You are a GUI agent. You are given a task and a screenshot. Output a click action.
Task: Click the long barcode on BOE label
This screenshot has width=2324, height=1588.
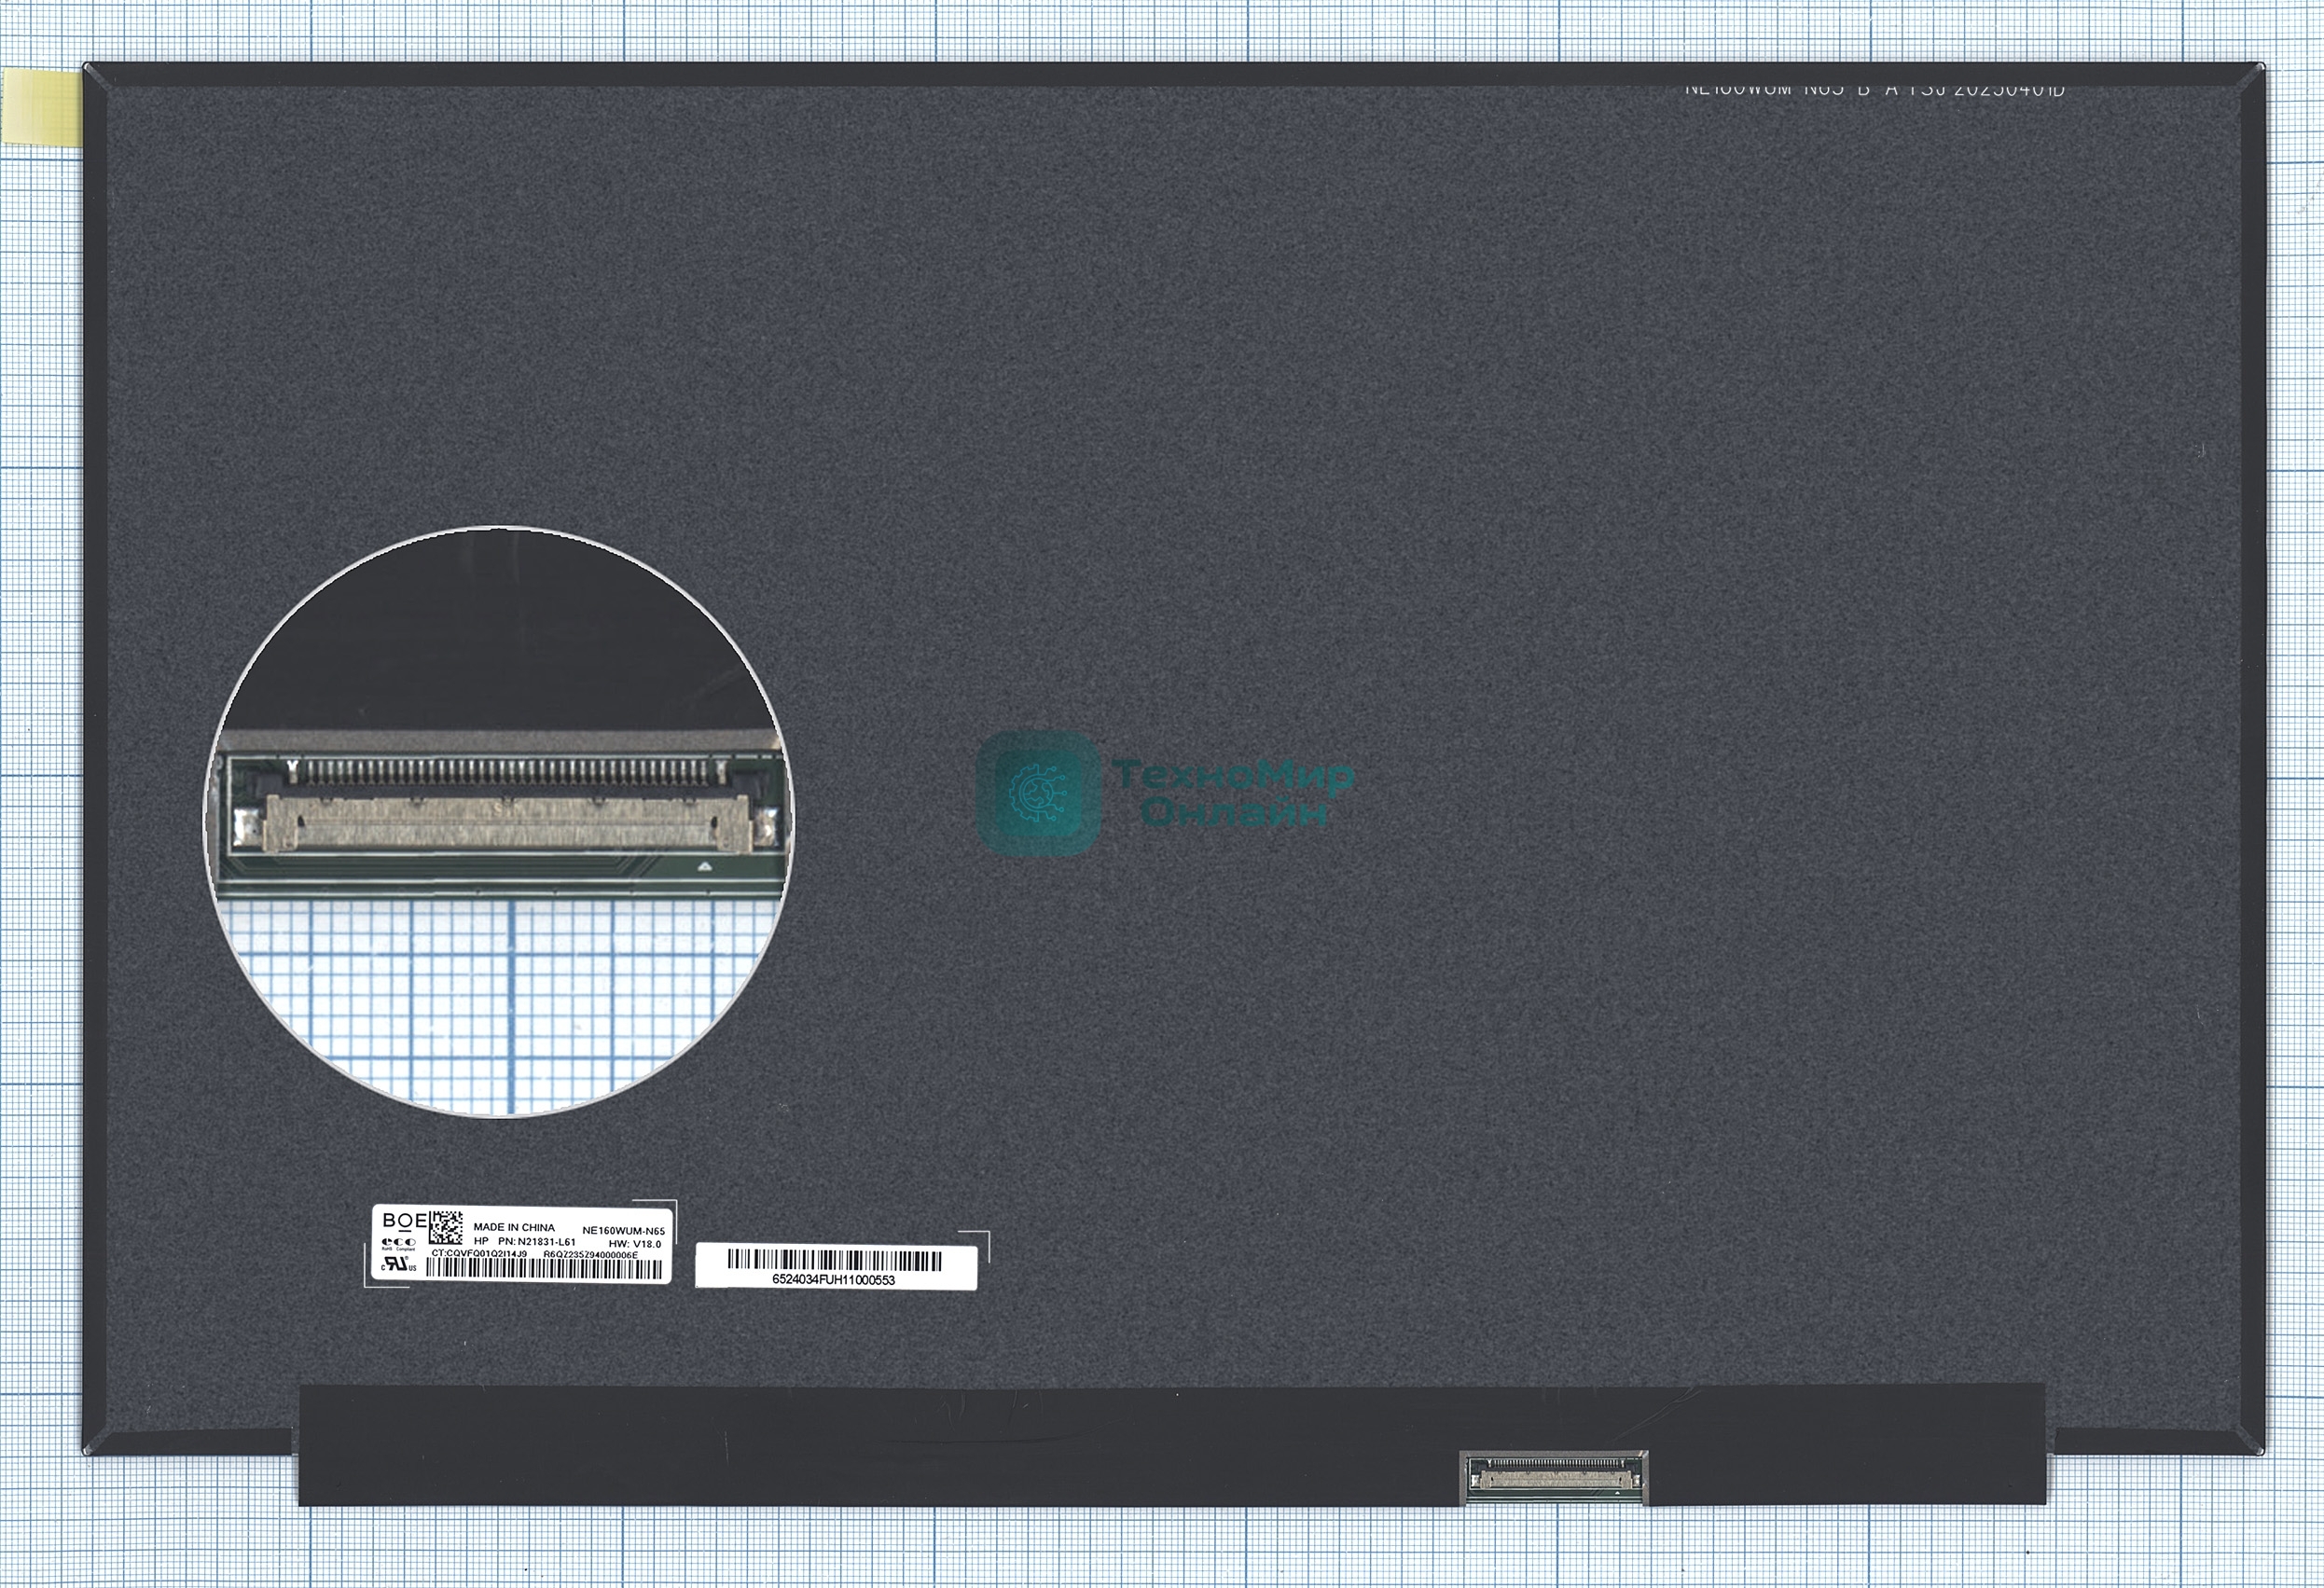click(x=544, y=1269)
